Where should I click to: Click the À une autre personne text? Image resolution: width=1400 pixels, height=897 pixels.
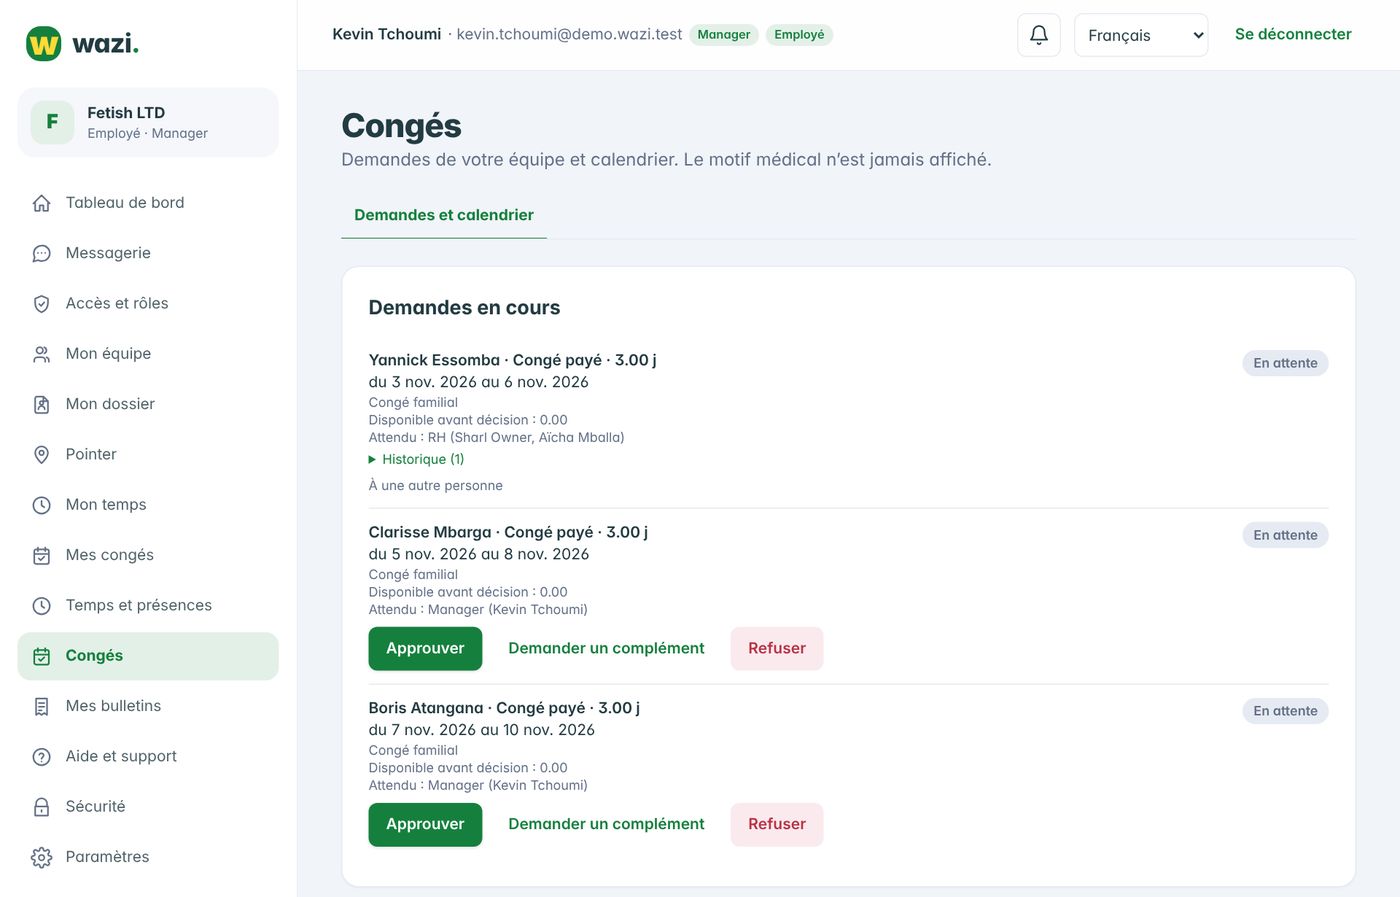[x=435, y=486]
